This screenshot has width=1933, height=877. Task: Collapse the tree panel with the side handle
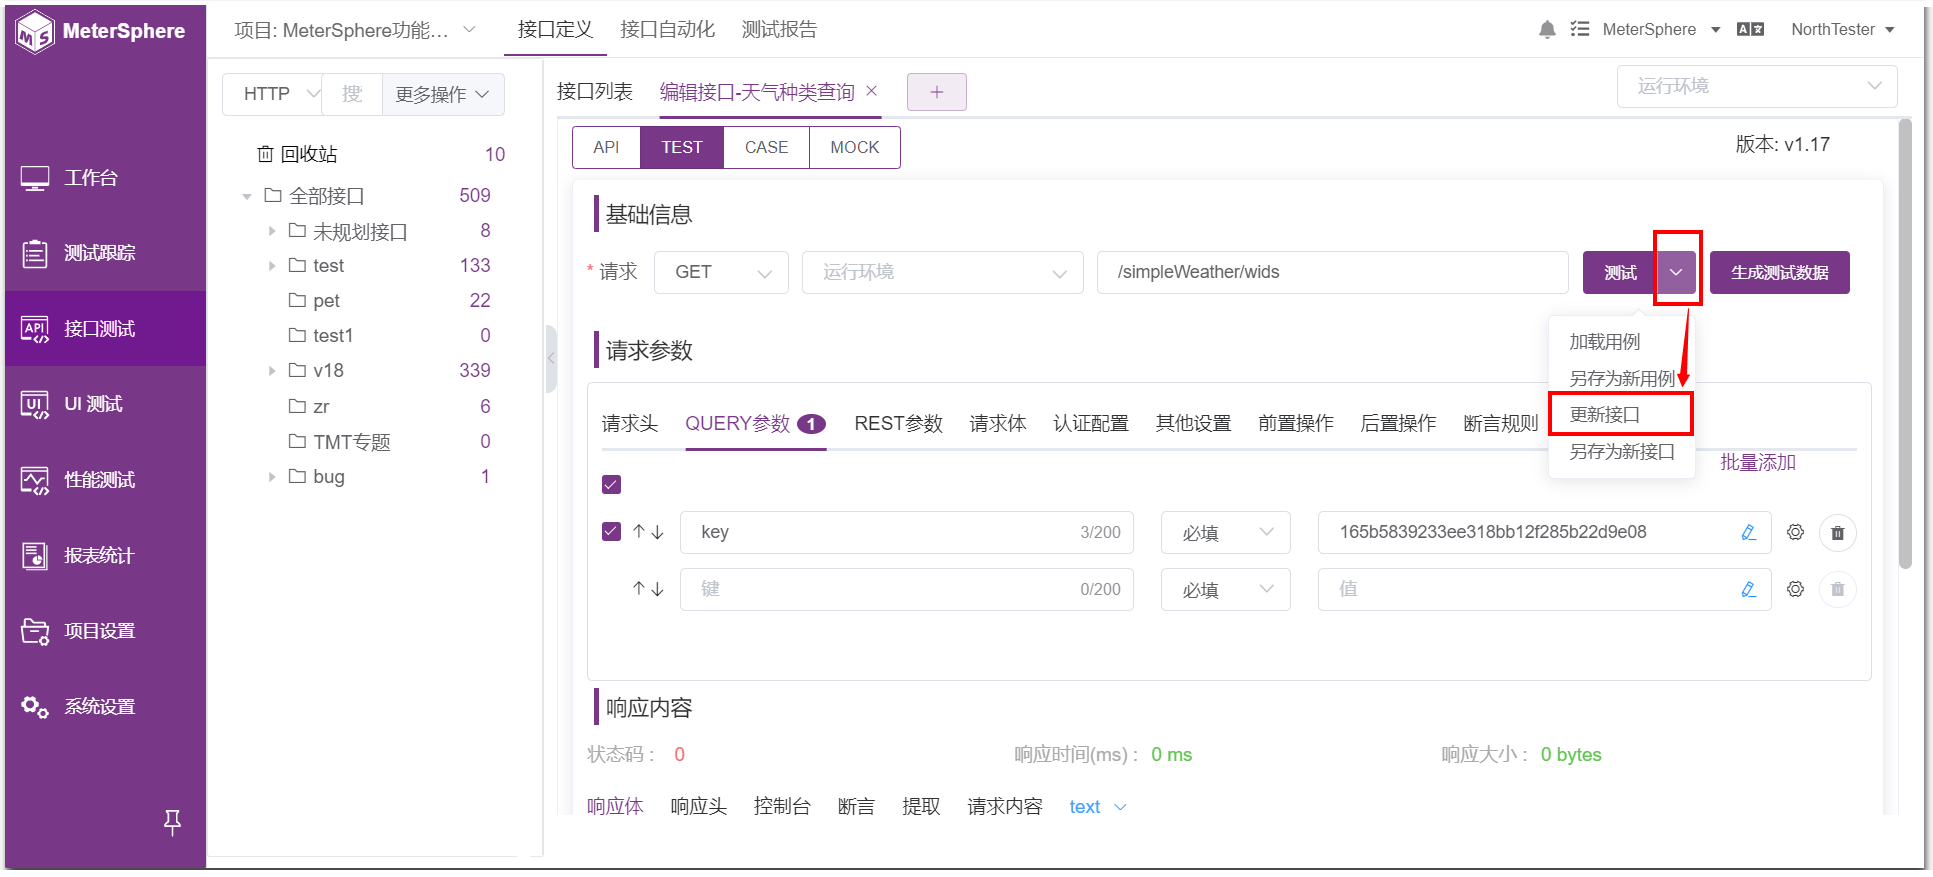point(551,358)
